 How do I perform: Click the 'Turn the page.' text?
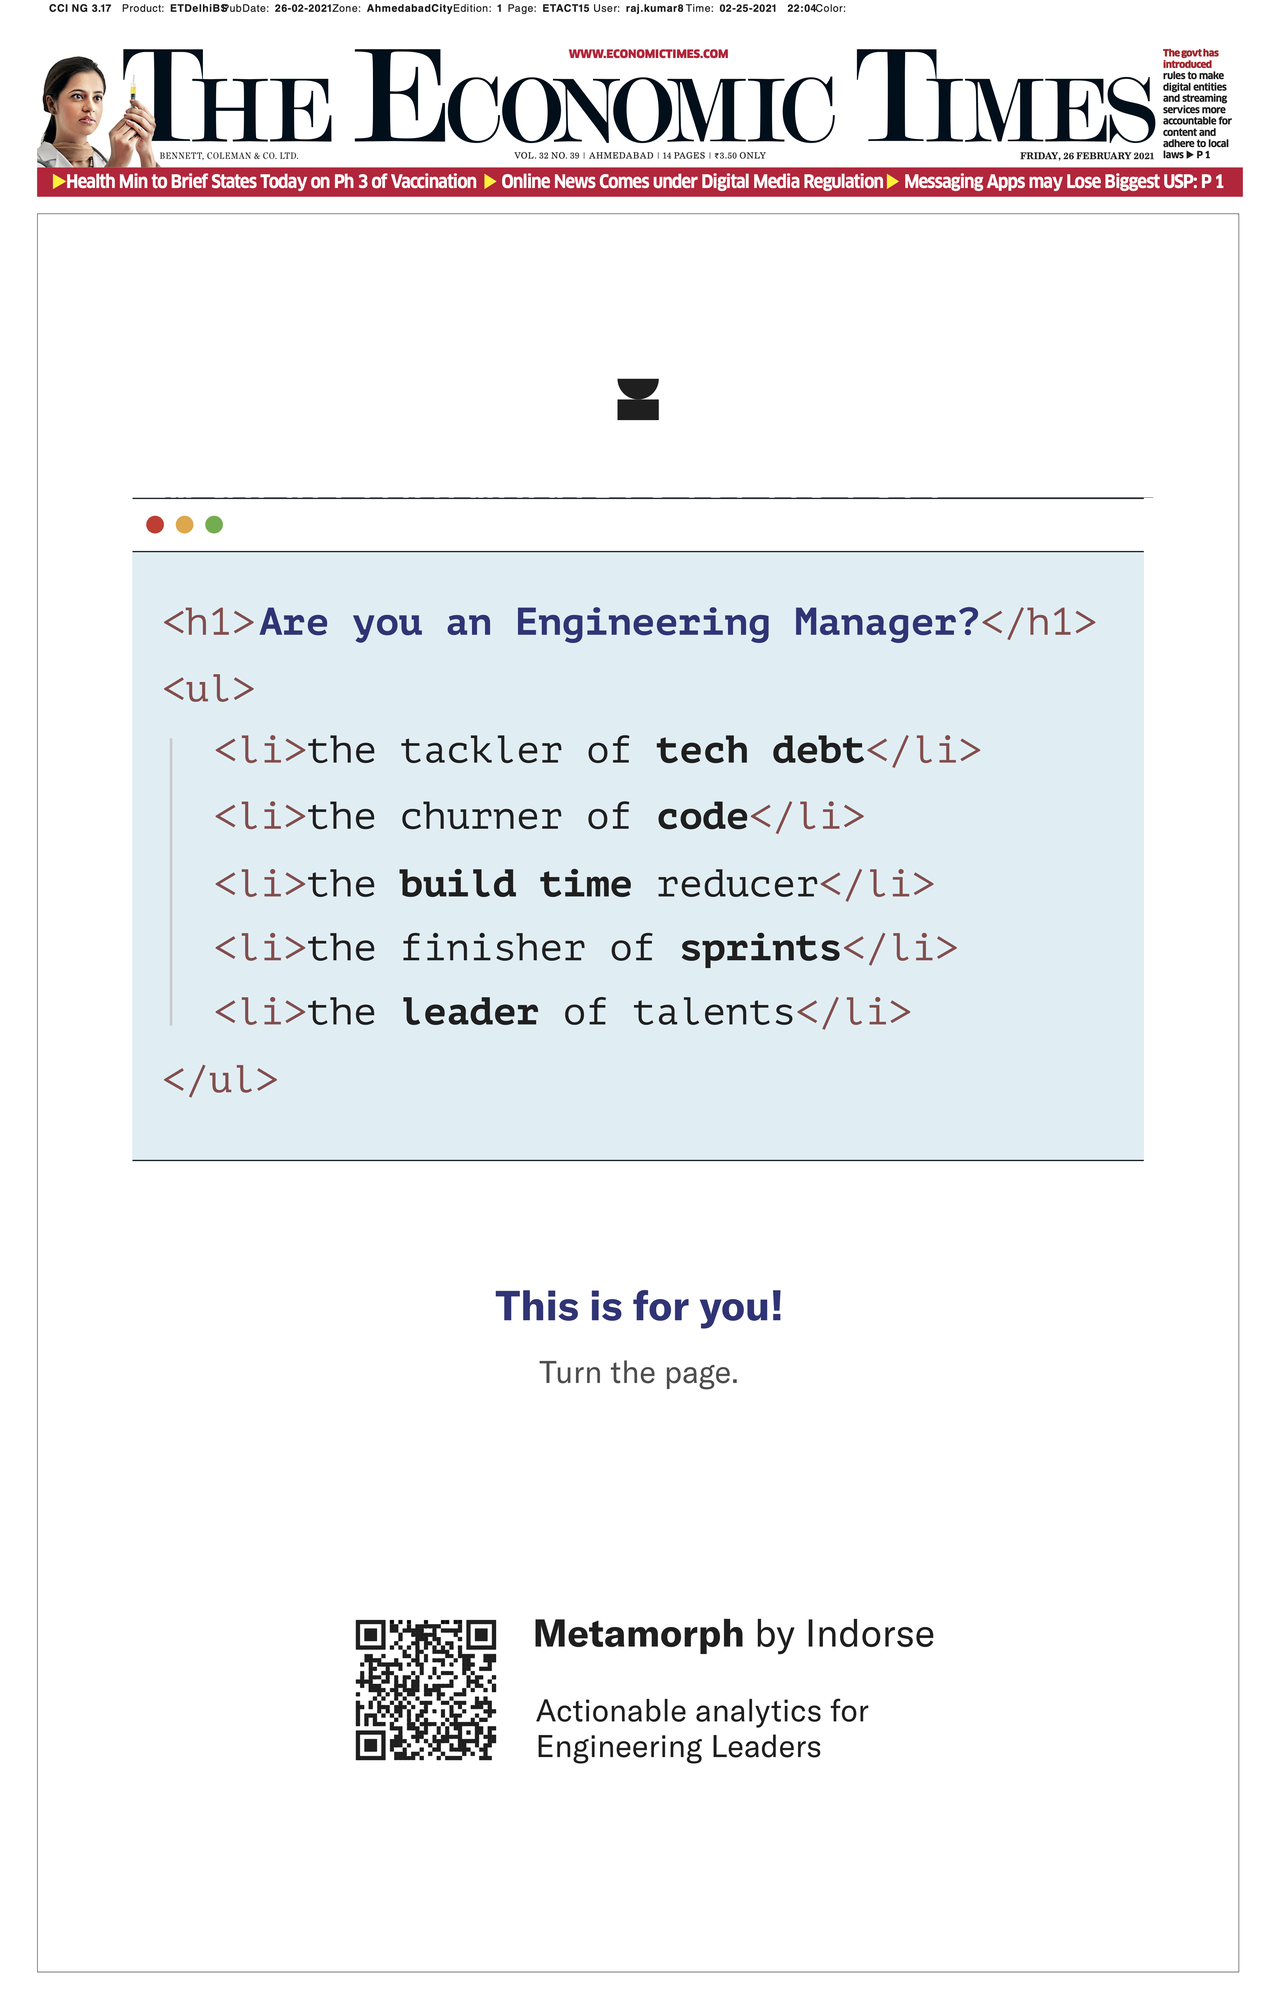(x=639, y=1372)
